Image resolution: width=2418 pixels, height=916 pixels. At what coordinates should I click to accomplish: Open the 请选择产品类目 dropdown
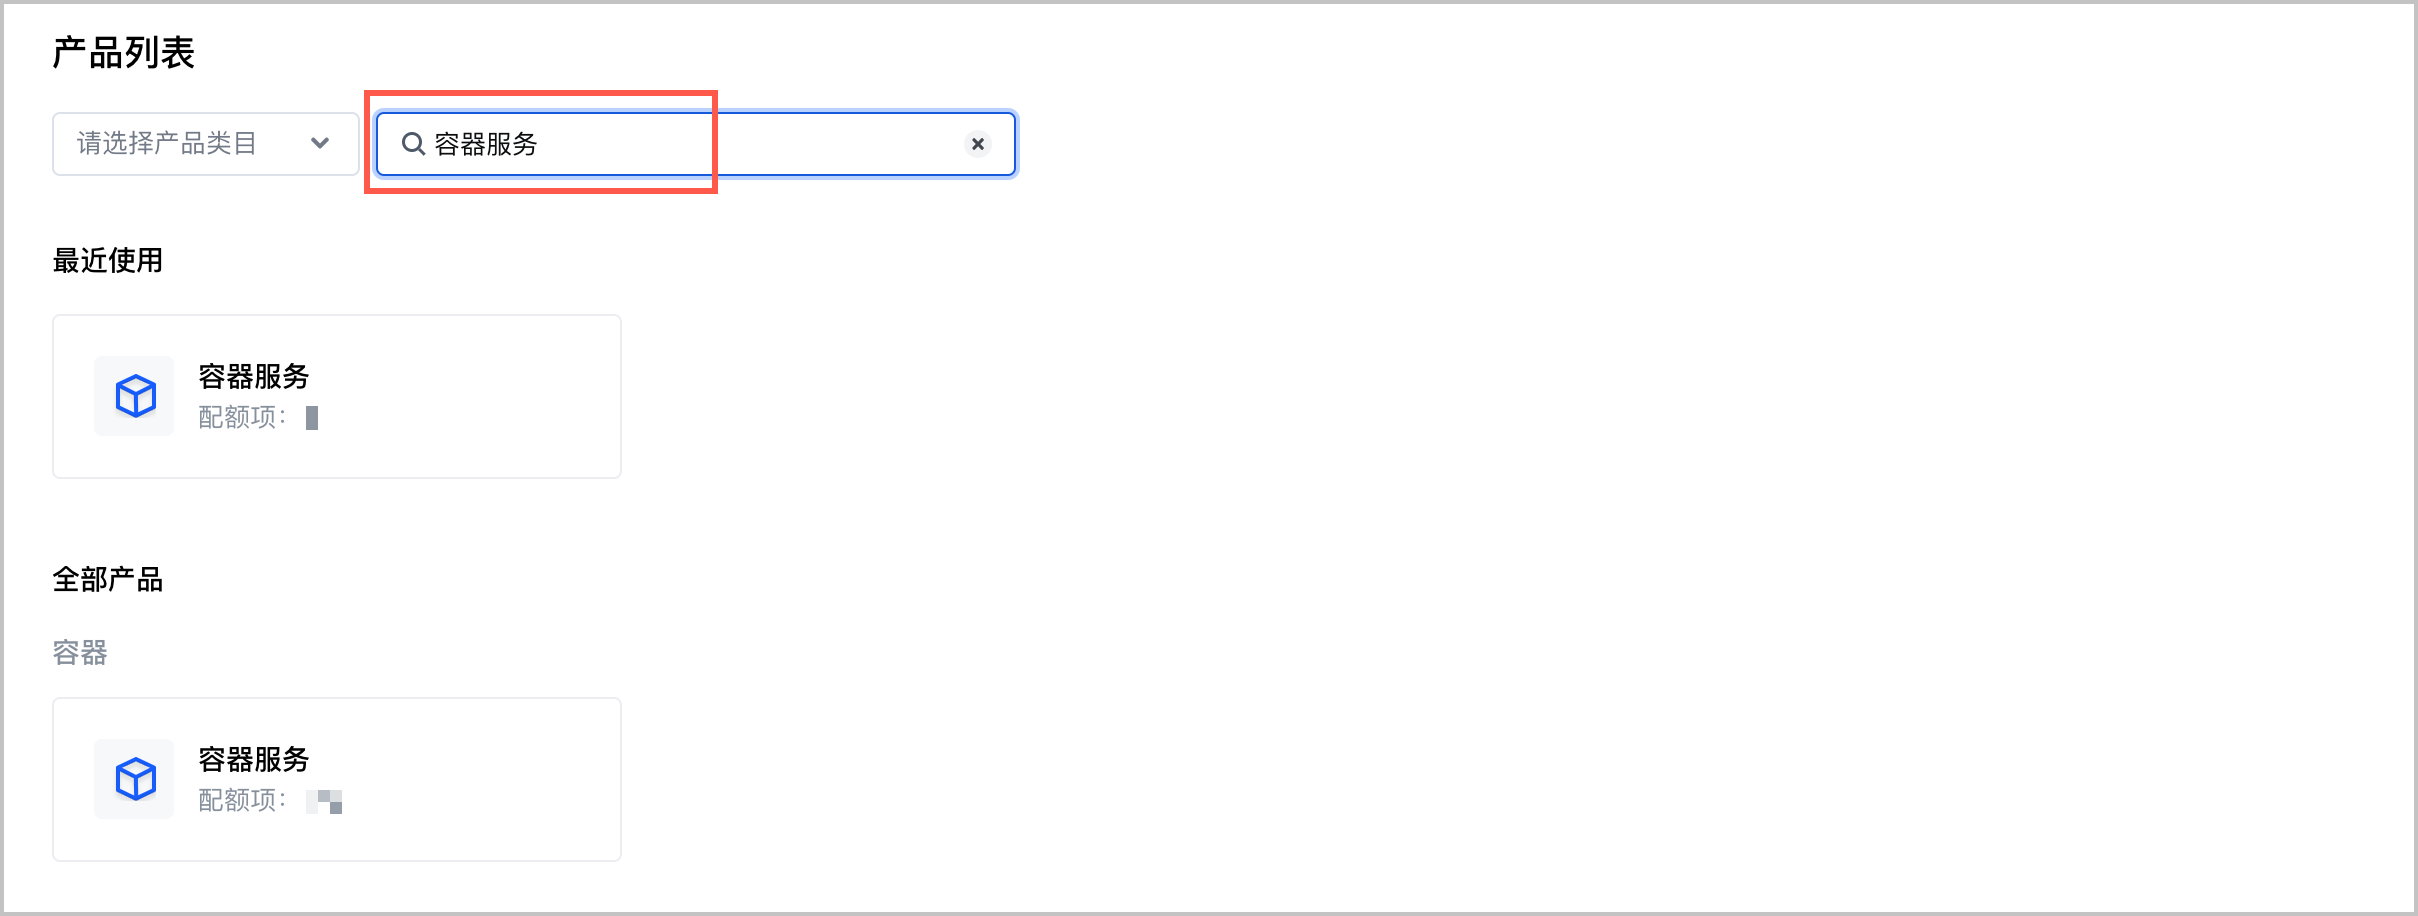205,144
